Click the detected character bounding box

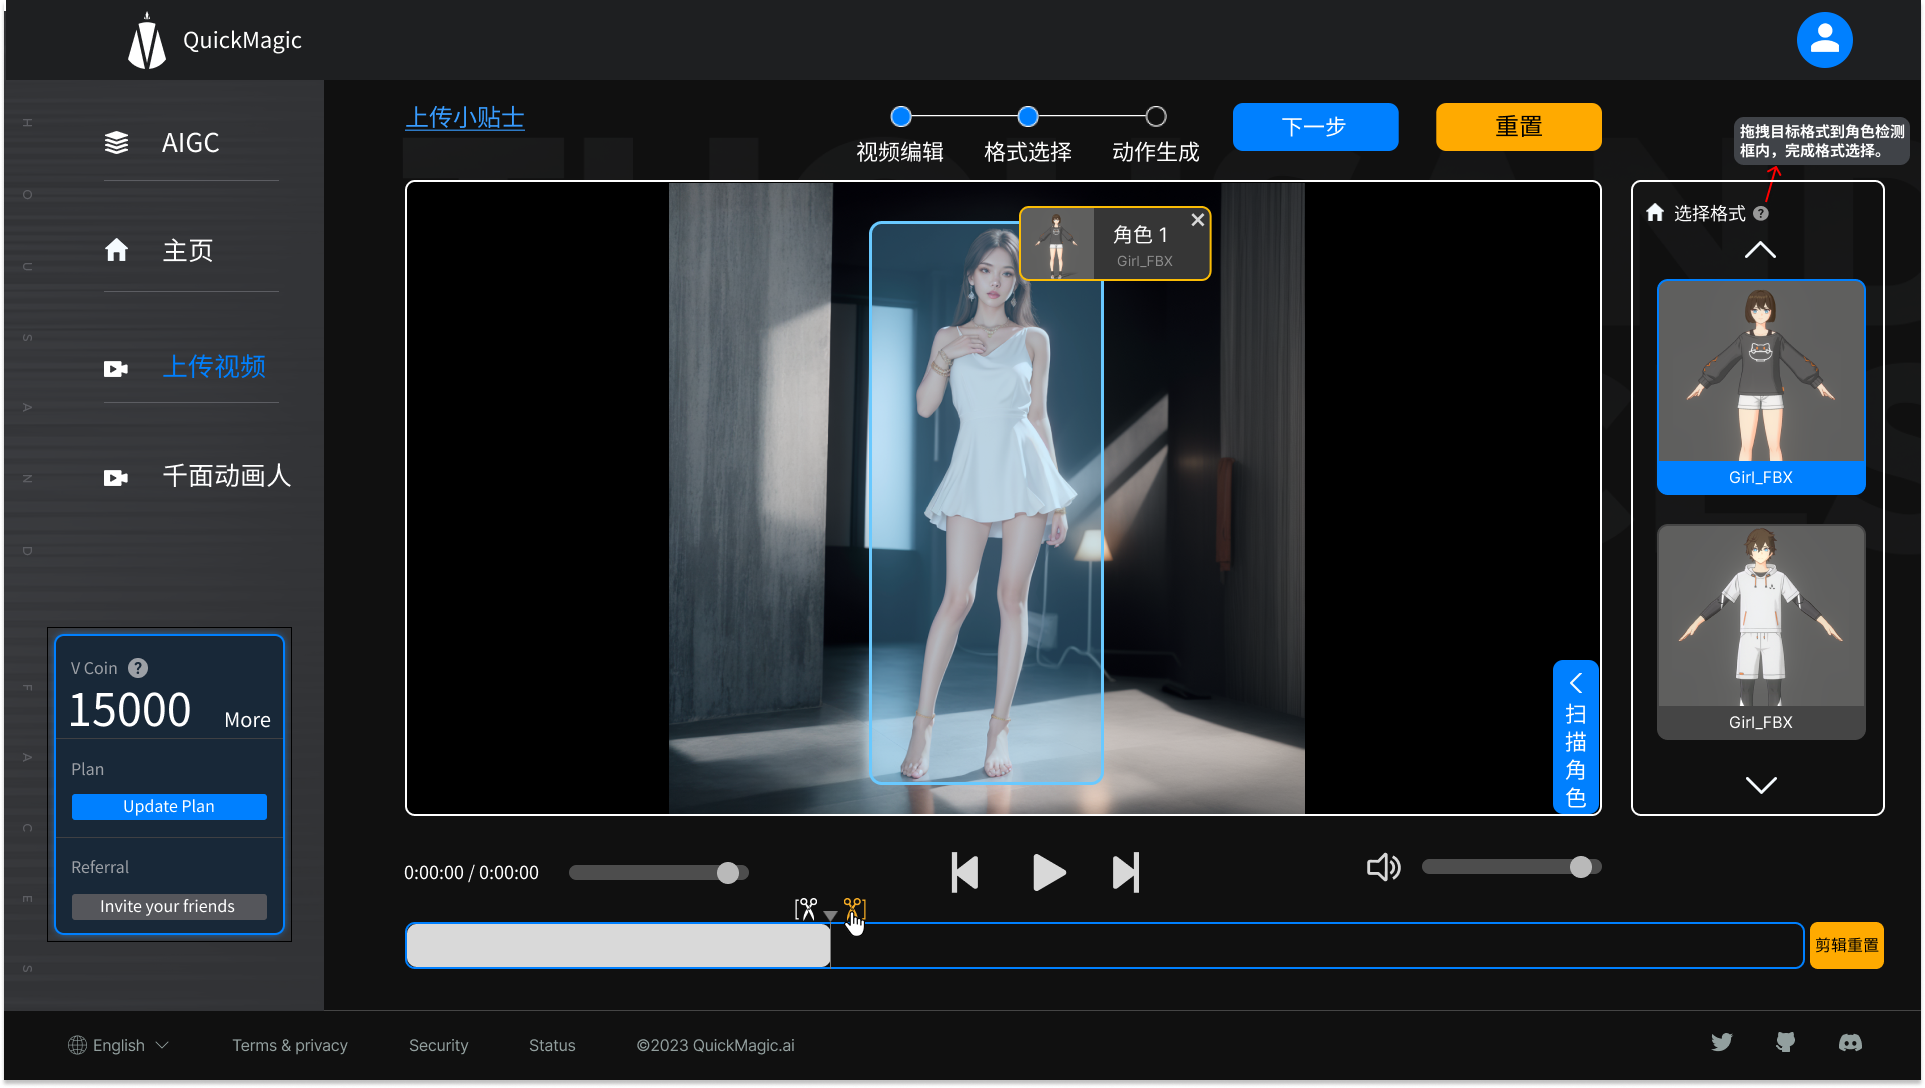click(x=986, y=503)
